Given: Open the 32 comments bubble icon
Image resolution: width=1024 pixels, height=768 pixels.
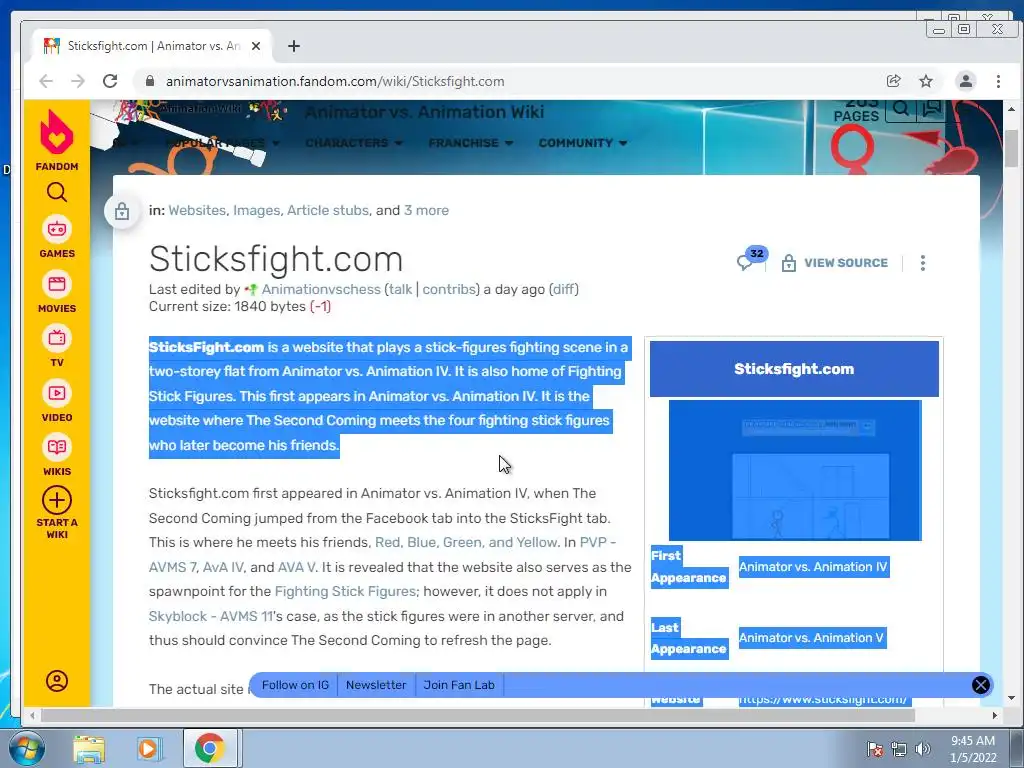Looking at the screenshot, I should (x=751, y=259).
